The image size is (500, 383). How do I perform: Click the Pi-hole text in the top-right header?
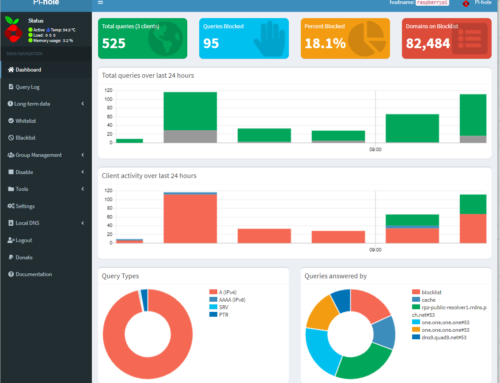point(483,2)
